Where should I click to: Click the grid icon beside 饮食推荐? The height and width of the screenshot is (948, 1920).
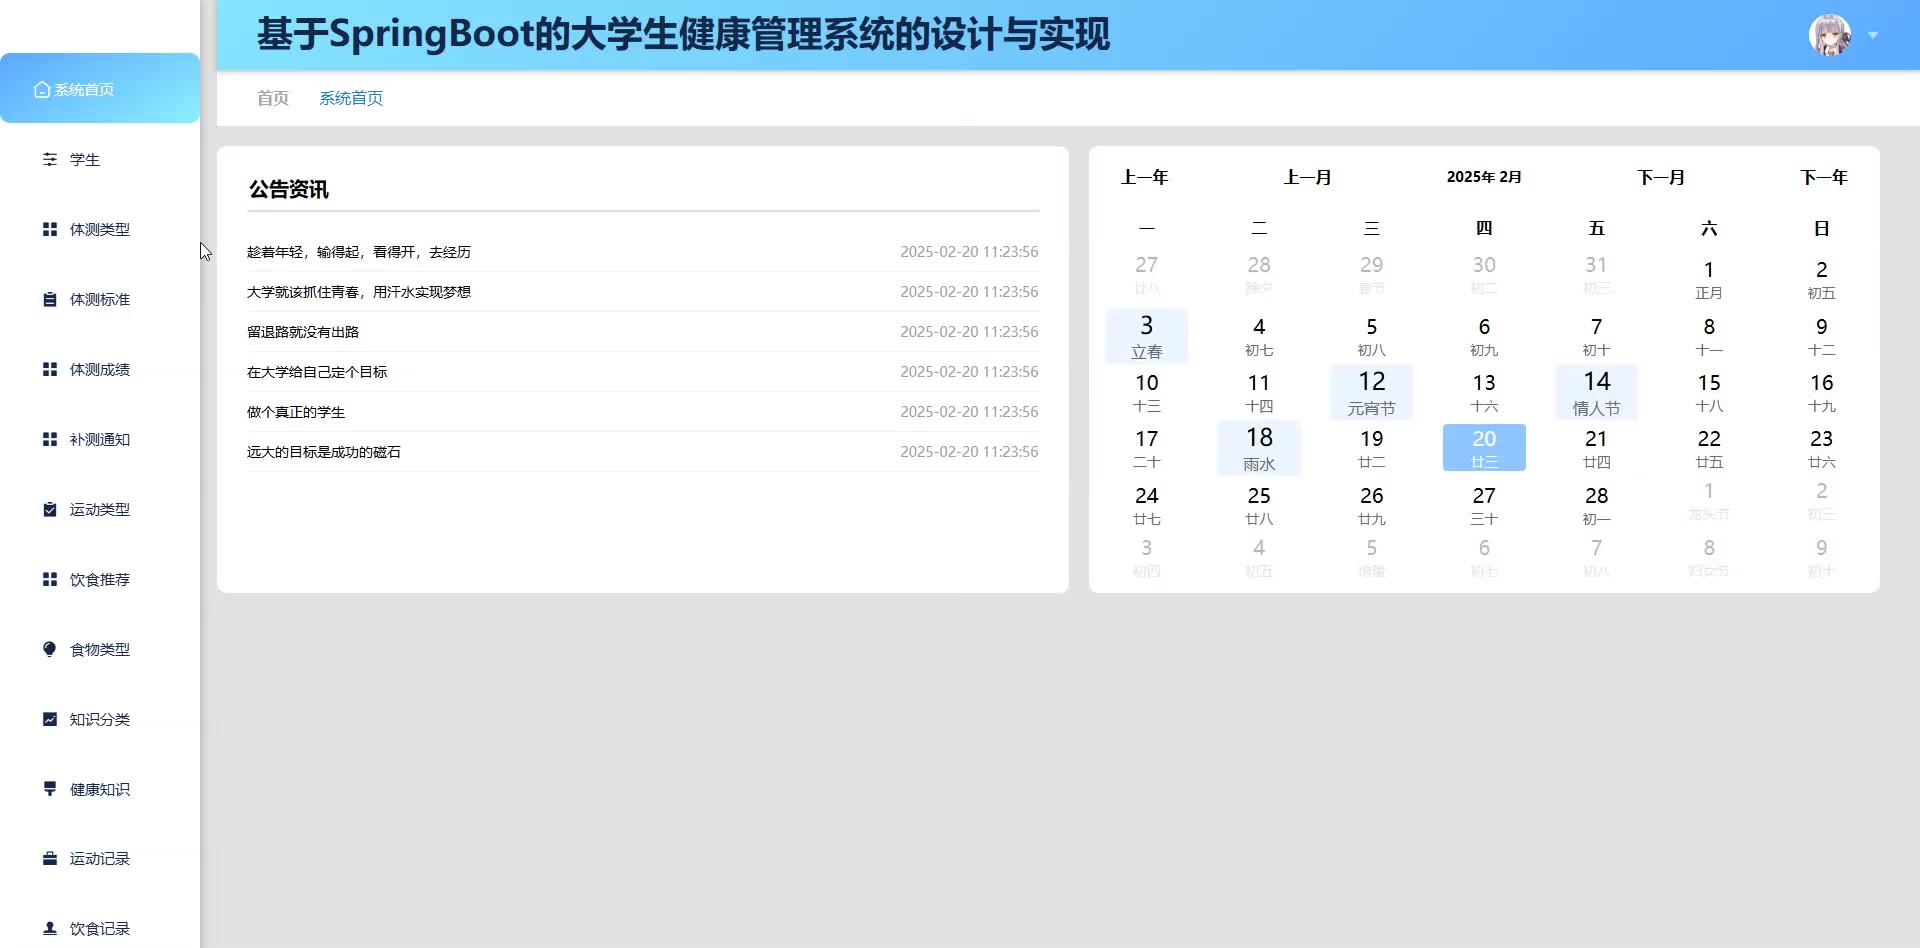(x=50, y=580)
